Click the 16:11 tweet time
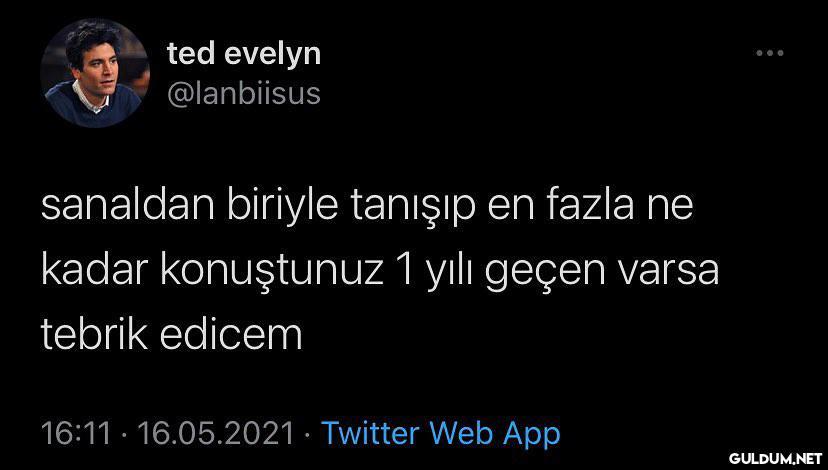 pyautogui.click(x=77, y=434)
